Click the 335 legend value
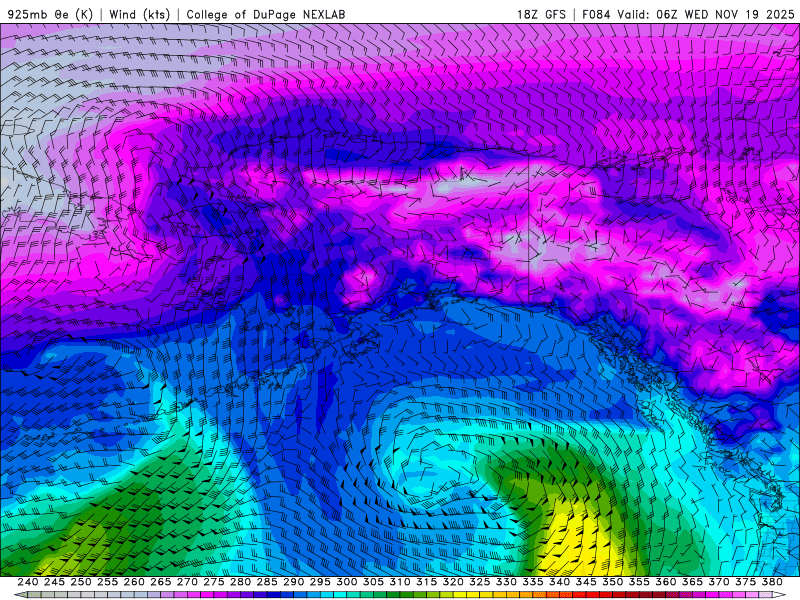 [533, 582]
